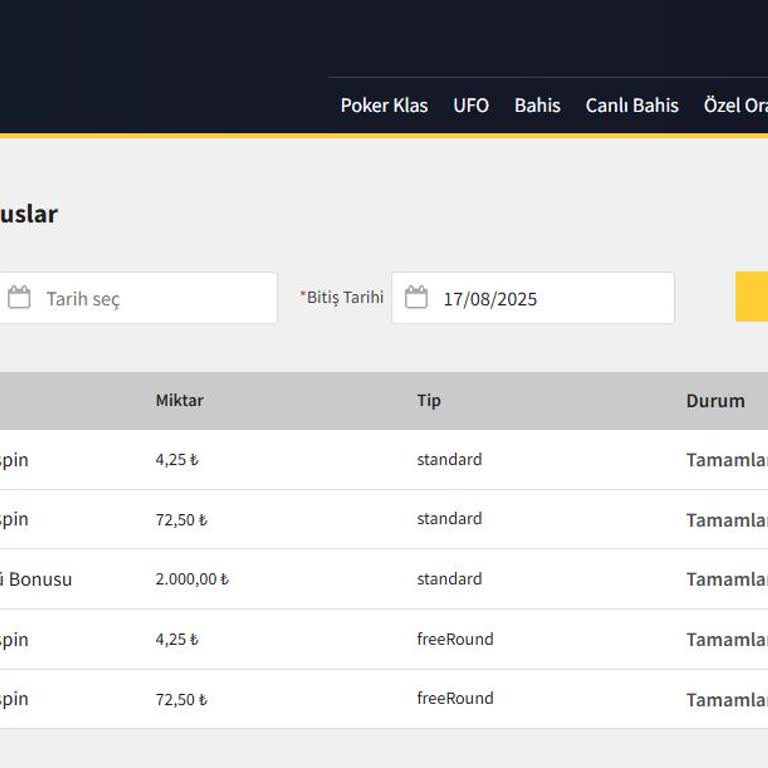
Task: Open the Canlı Bahis page
Action: 632,105
